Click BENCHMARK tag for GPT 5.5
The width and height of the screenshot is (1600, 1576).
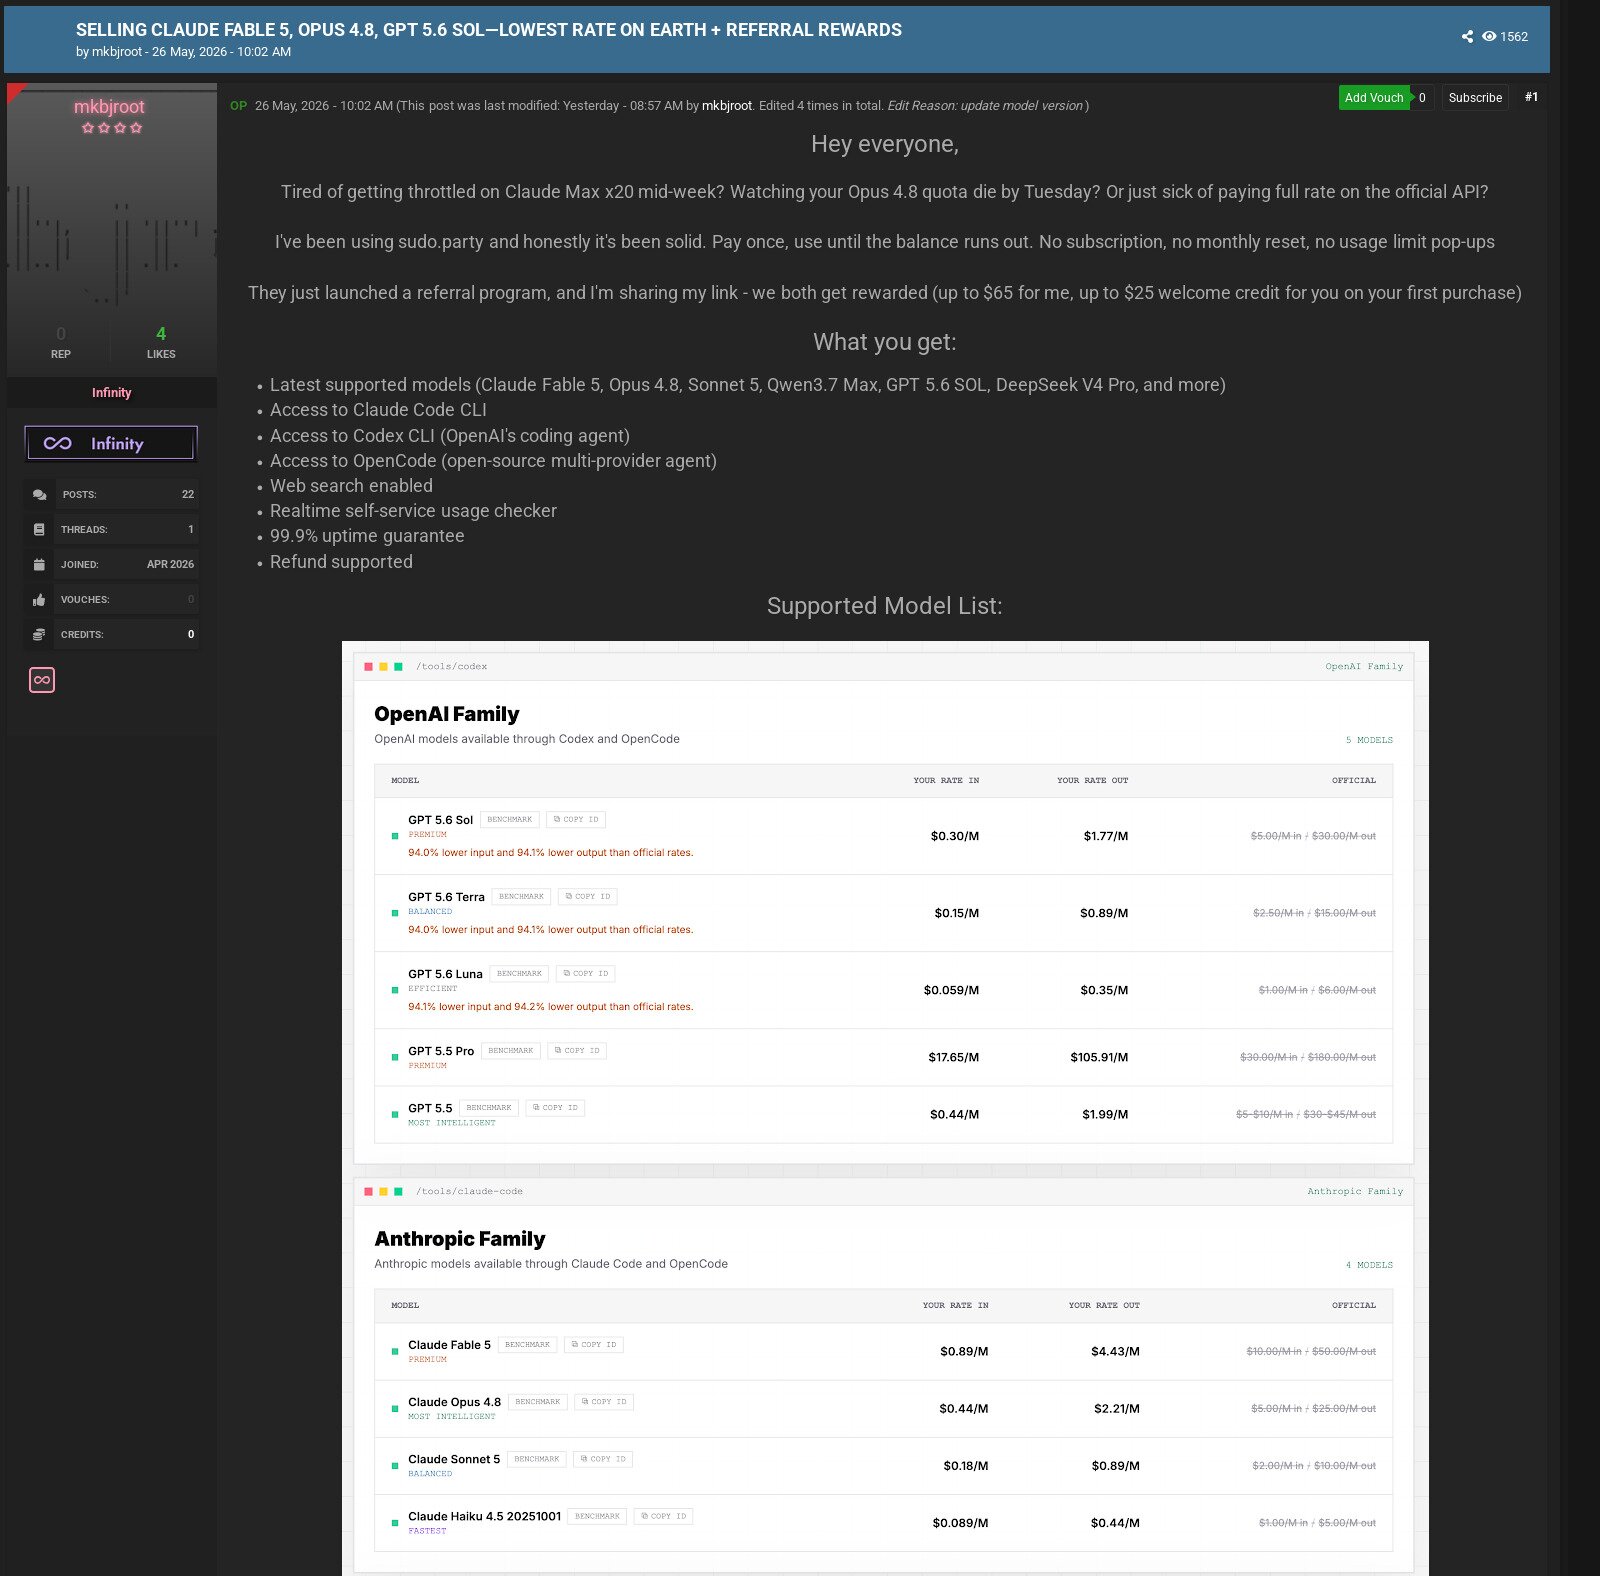(x=489, y=1108)
